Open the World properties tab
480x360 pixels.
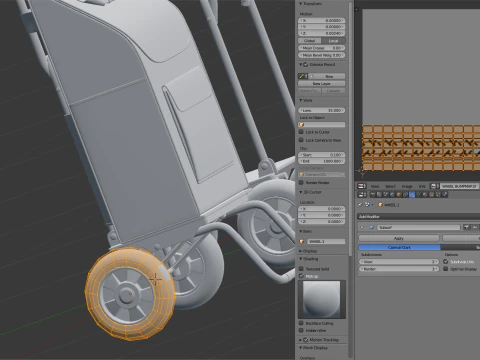point(392,194)
